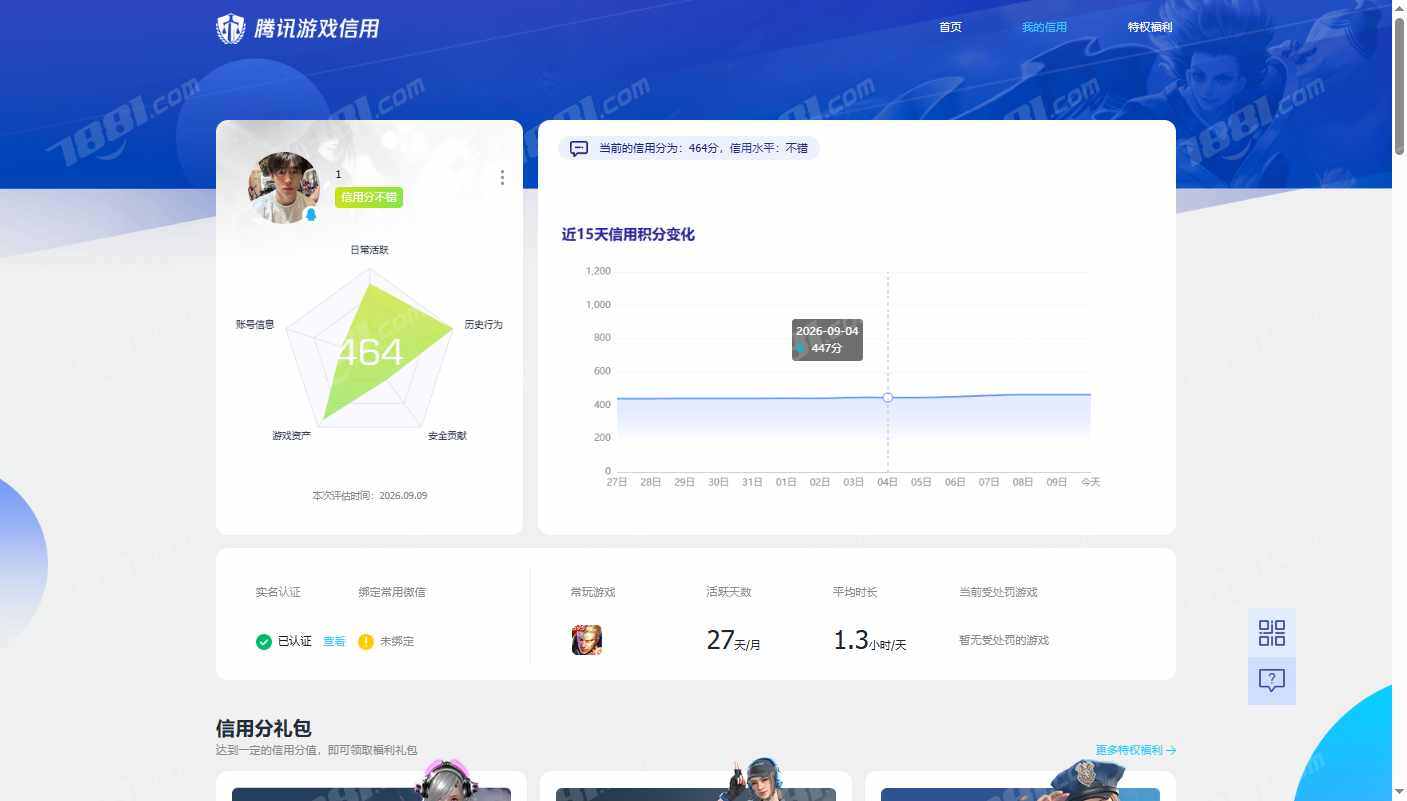Open the QR code floating button
The width and height of the screenshot is (1407, 801).
[1272, 633]
